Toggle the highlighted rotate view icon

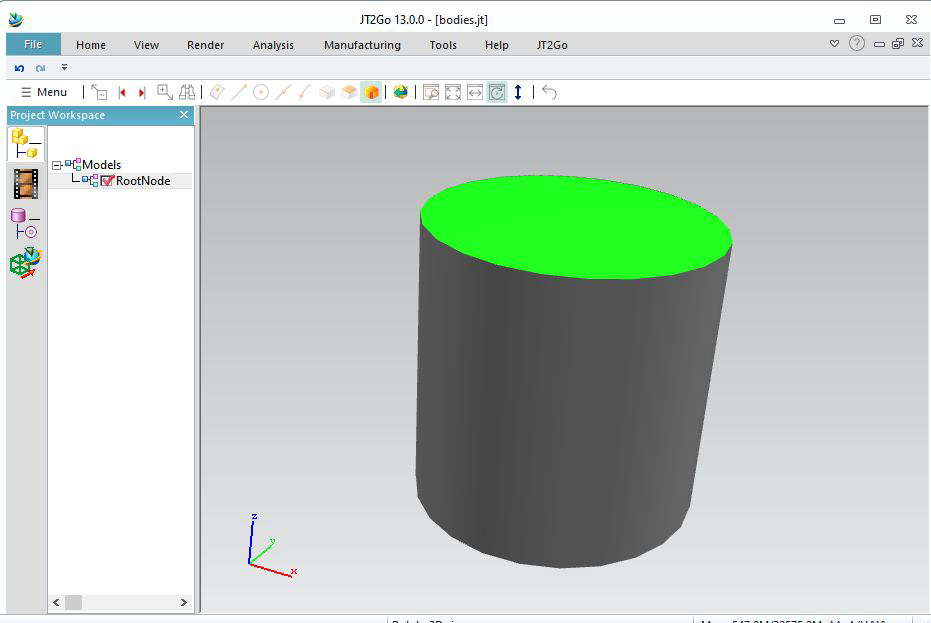pyautogui.click(x=497, y=92)
